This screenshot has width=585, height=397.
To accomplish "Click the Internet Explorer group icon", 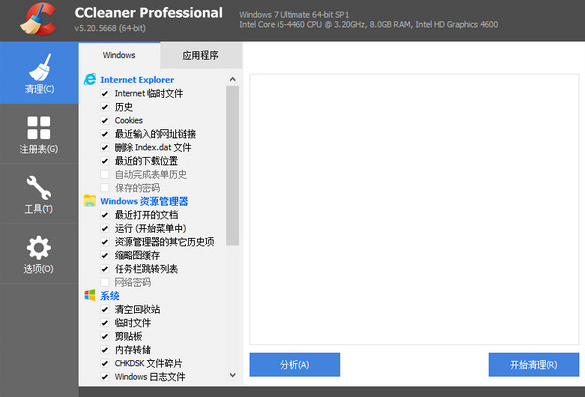I will 90,79.
